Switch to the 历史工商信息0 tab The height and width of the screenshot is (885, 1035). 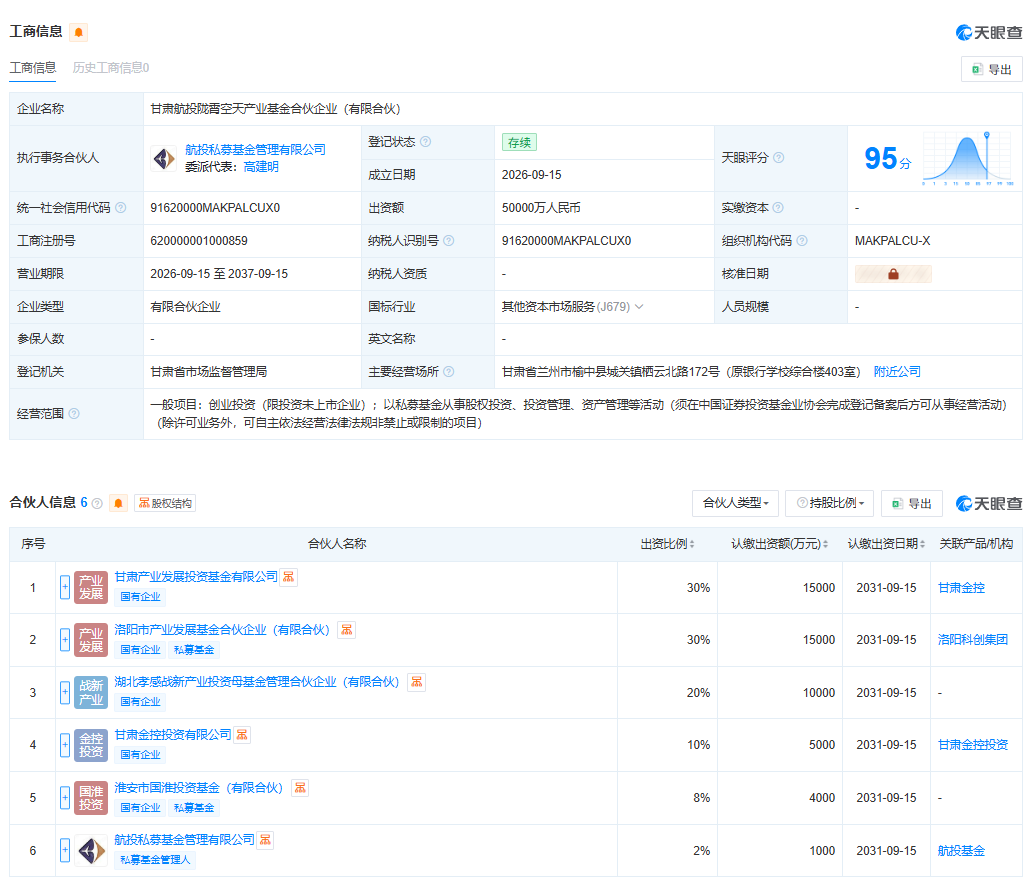pyautogui.click(x=111, y=68)
